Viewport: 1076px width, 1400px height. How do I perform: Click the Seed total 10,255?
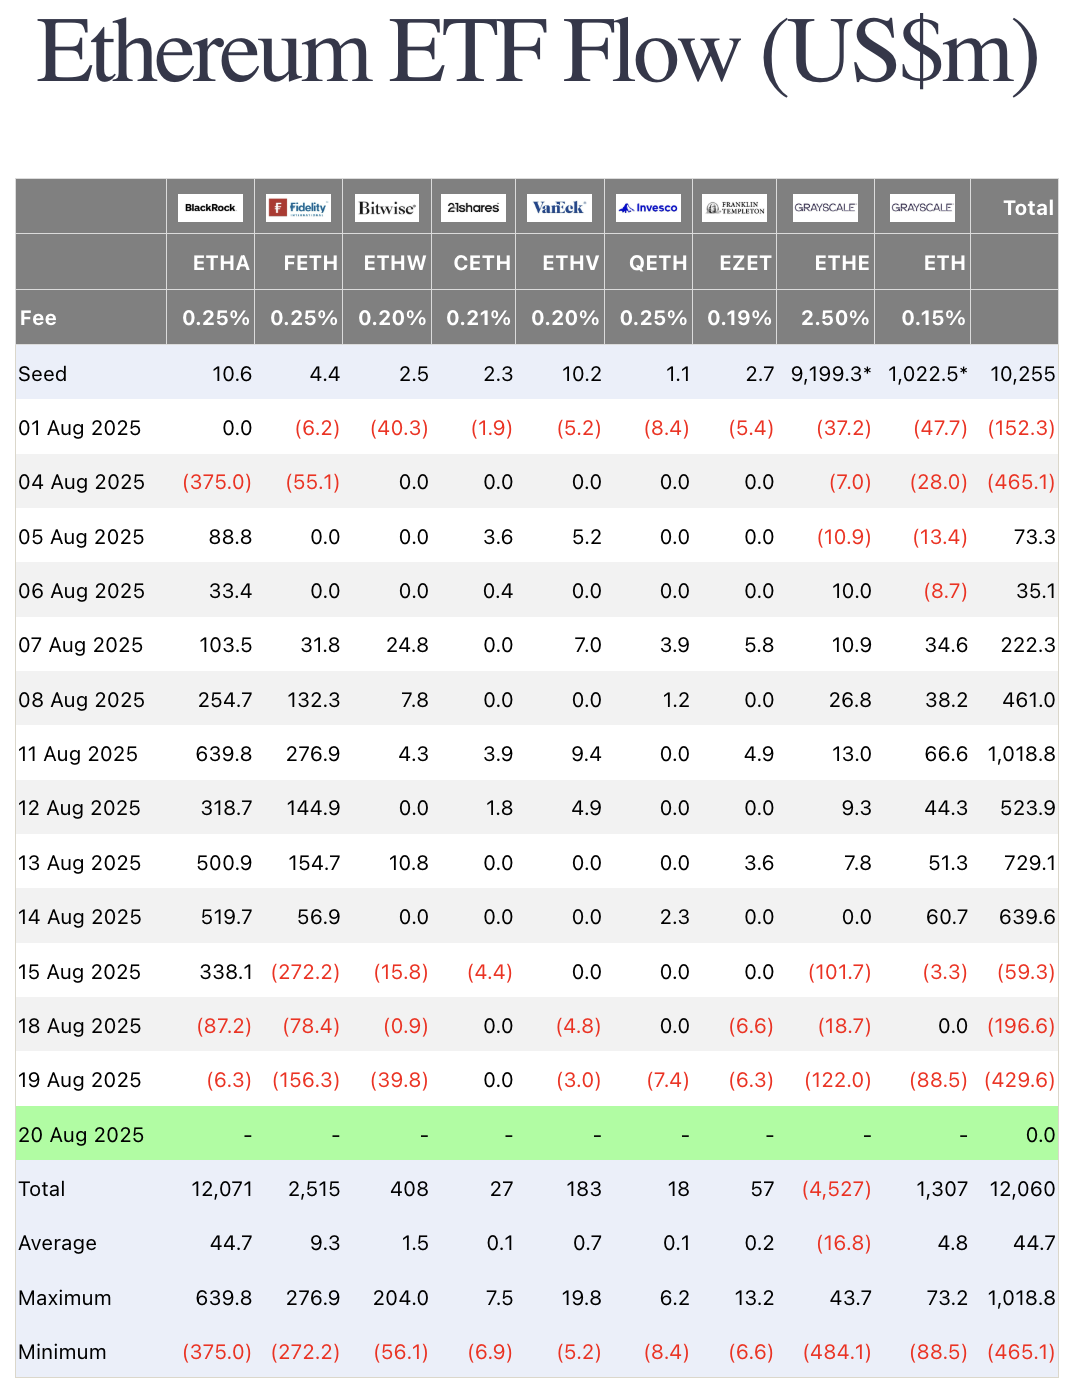point(1023,374)
